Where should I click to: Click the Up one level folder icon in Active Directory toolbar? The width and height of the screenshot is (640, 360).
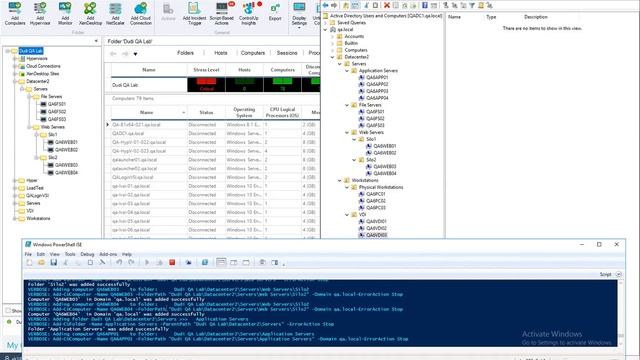click(345, 5)
